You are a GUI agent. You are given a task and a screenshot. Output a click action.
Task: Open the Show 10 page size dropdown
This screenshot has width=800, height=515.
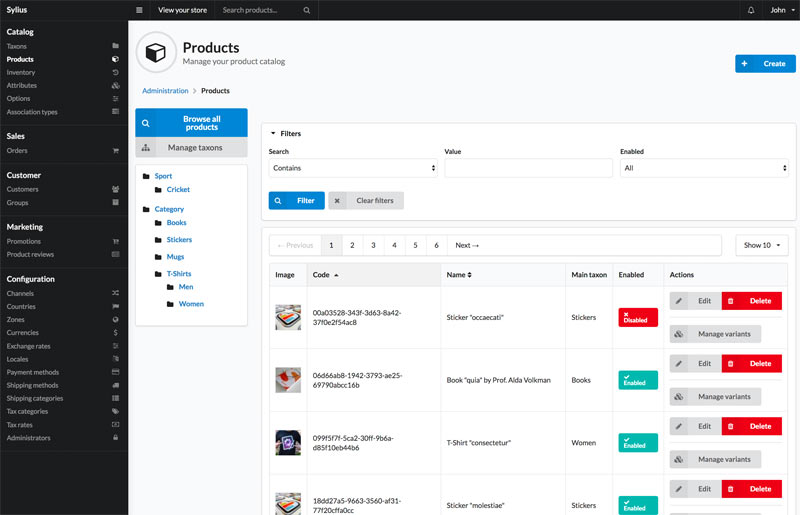tap(761, 245)
